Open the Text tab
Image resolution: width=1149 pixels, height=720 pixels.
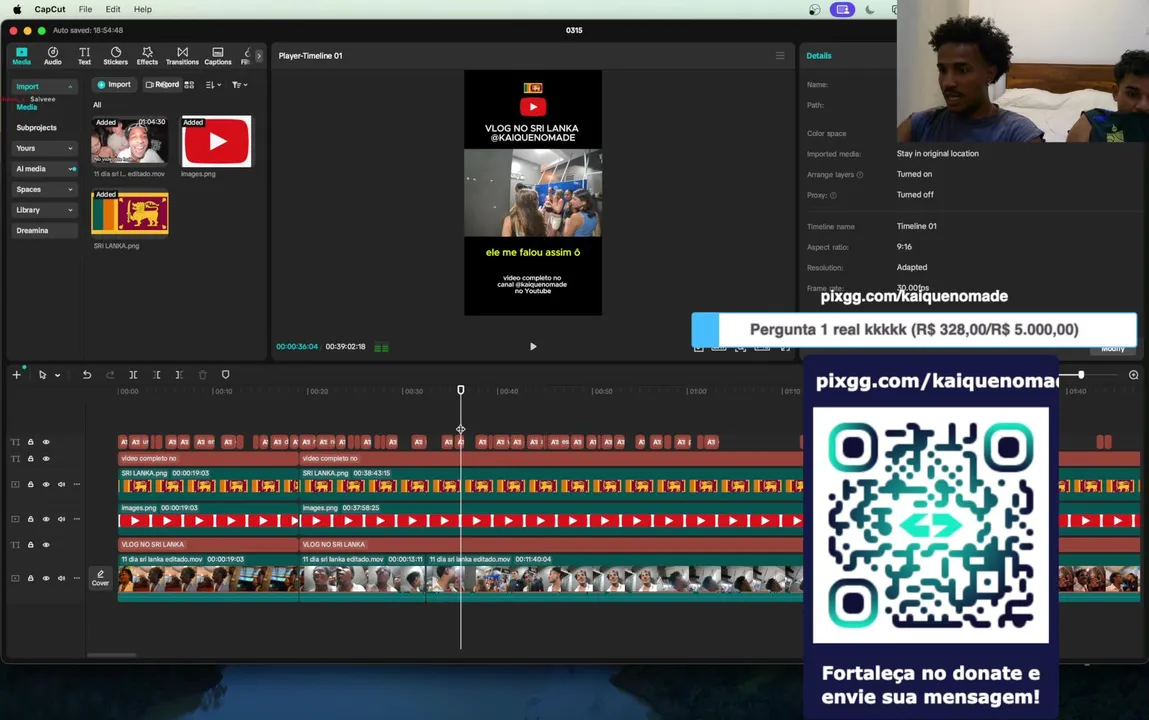[84, 56]
